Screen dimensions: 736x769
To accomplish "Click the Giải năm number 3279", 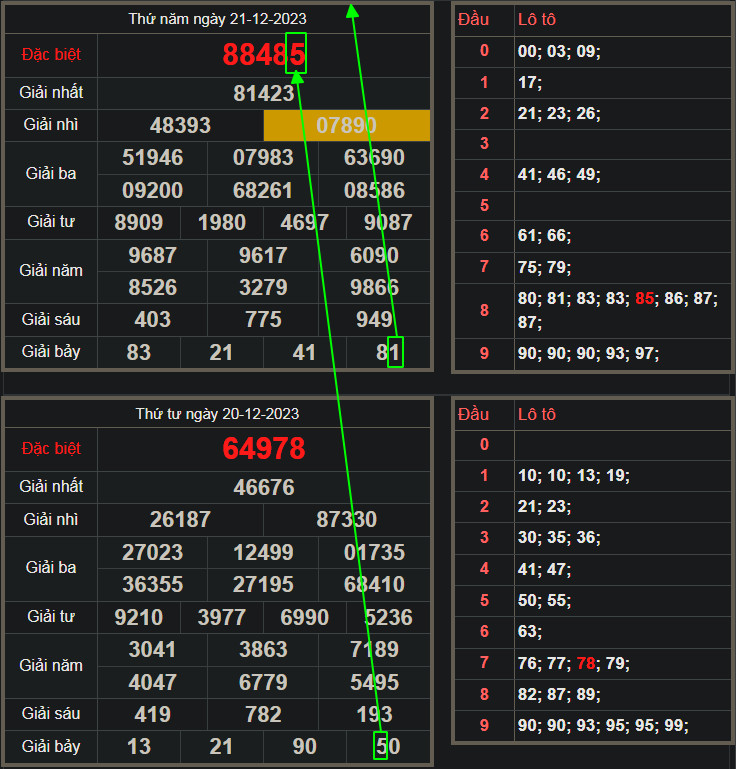I will (264, 288).
